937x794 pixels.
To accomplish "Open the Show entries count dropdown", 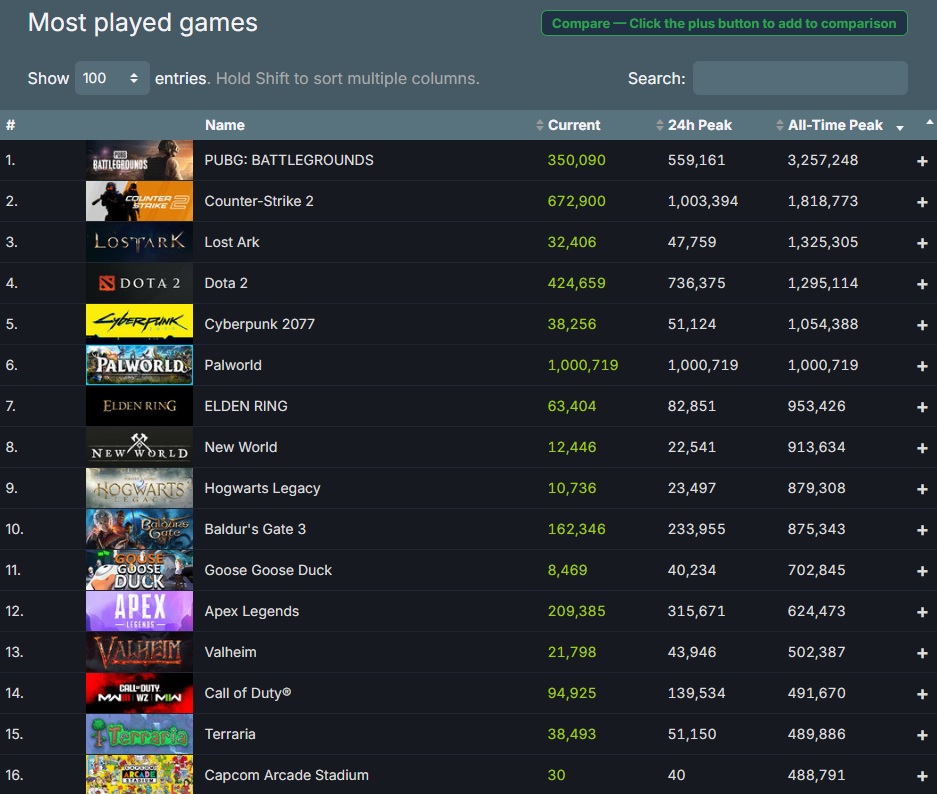I will coord(112,78).
